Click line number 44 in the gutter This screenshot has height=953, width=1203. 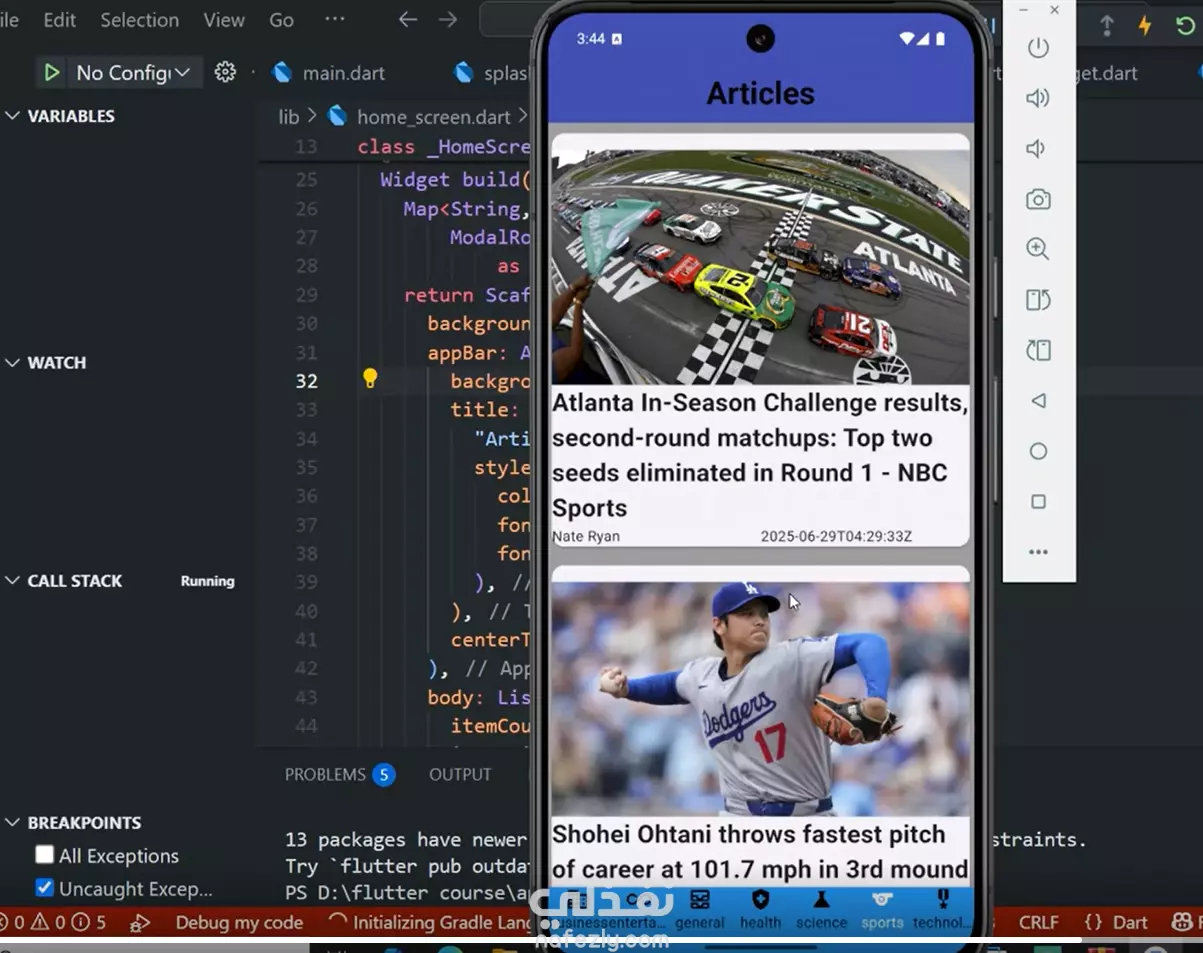306,725
